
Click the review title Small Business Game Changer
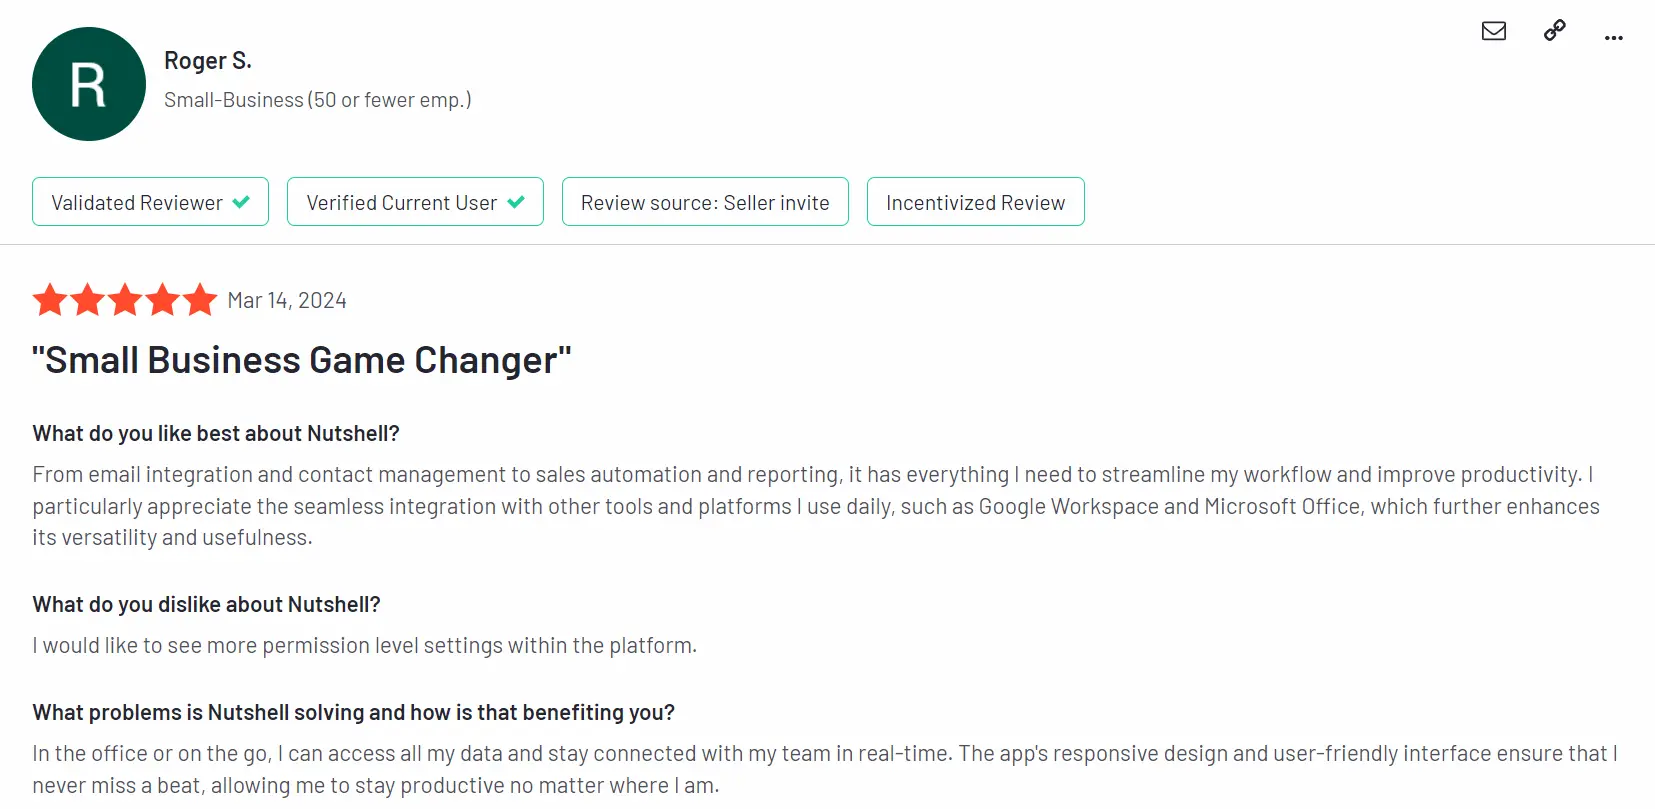(x=301, y=359)
